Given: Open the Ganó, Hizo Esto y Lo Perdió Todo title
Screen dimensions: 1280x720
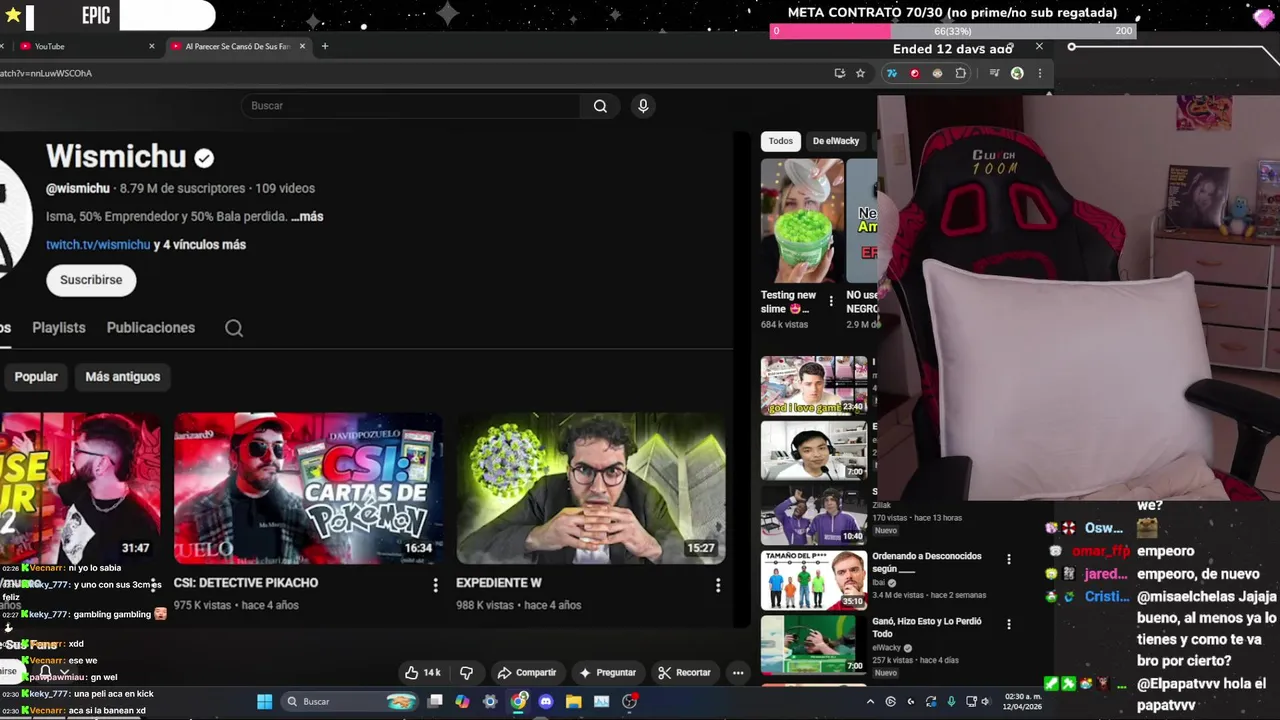Looking at the screenshot, I should click(927, 627).
